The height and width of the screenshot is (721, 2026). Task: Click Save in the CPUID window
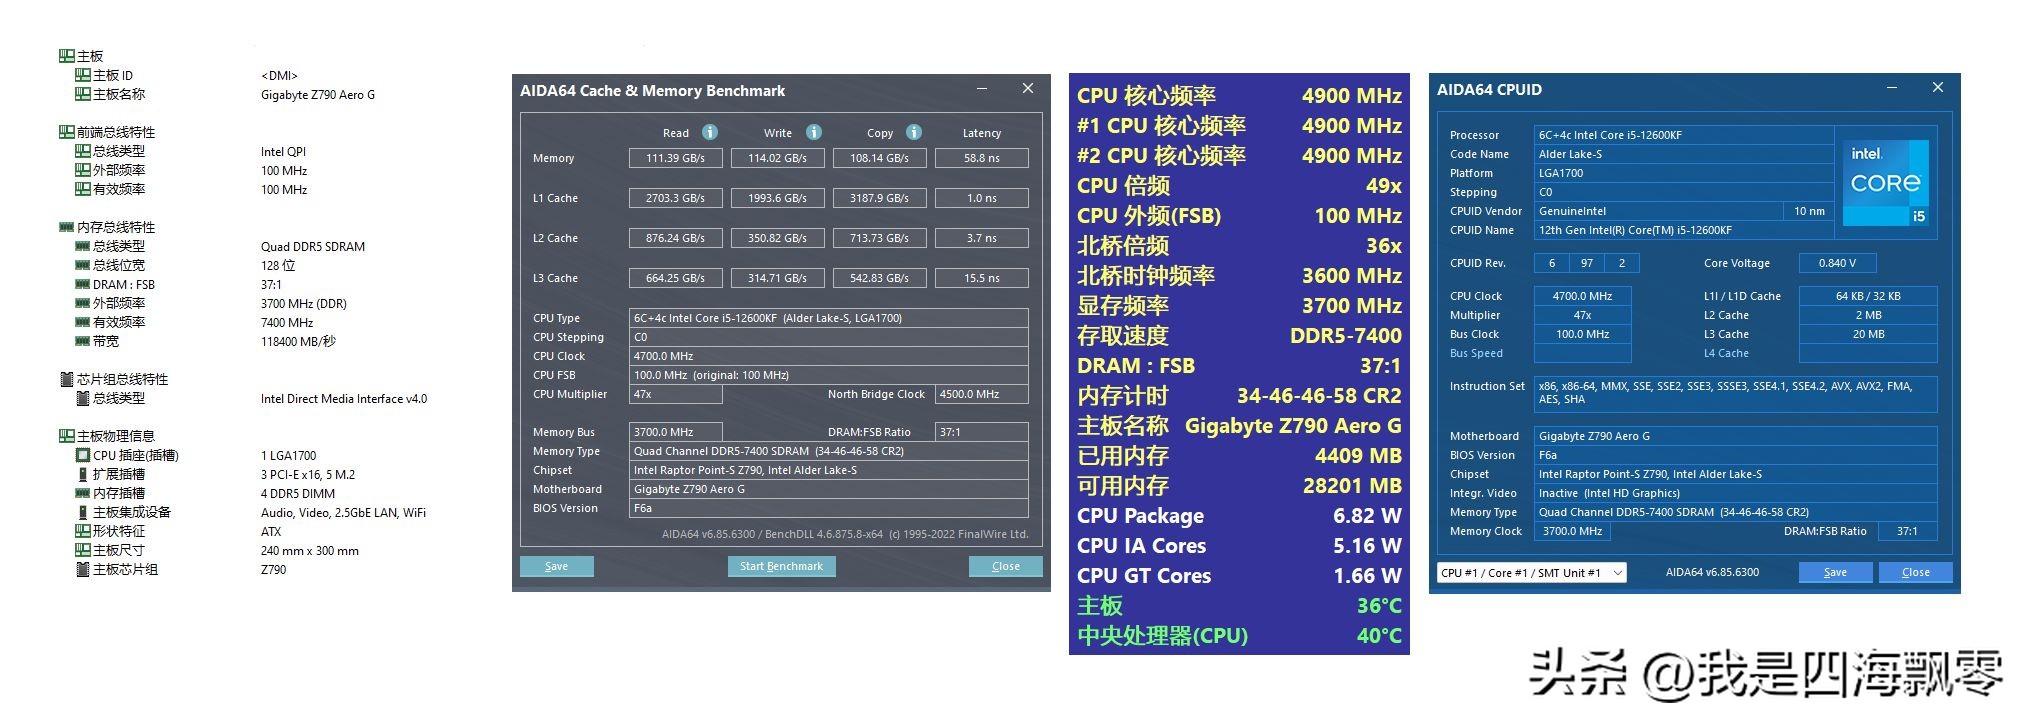[1835, 572]
